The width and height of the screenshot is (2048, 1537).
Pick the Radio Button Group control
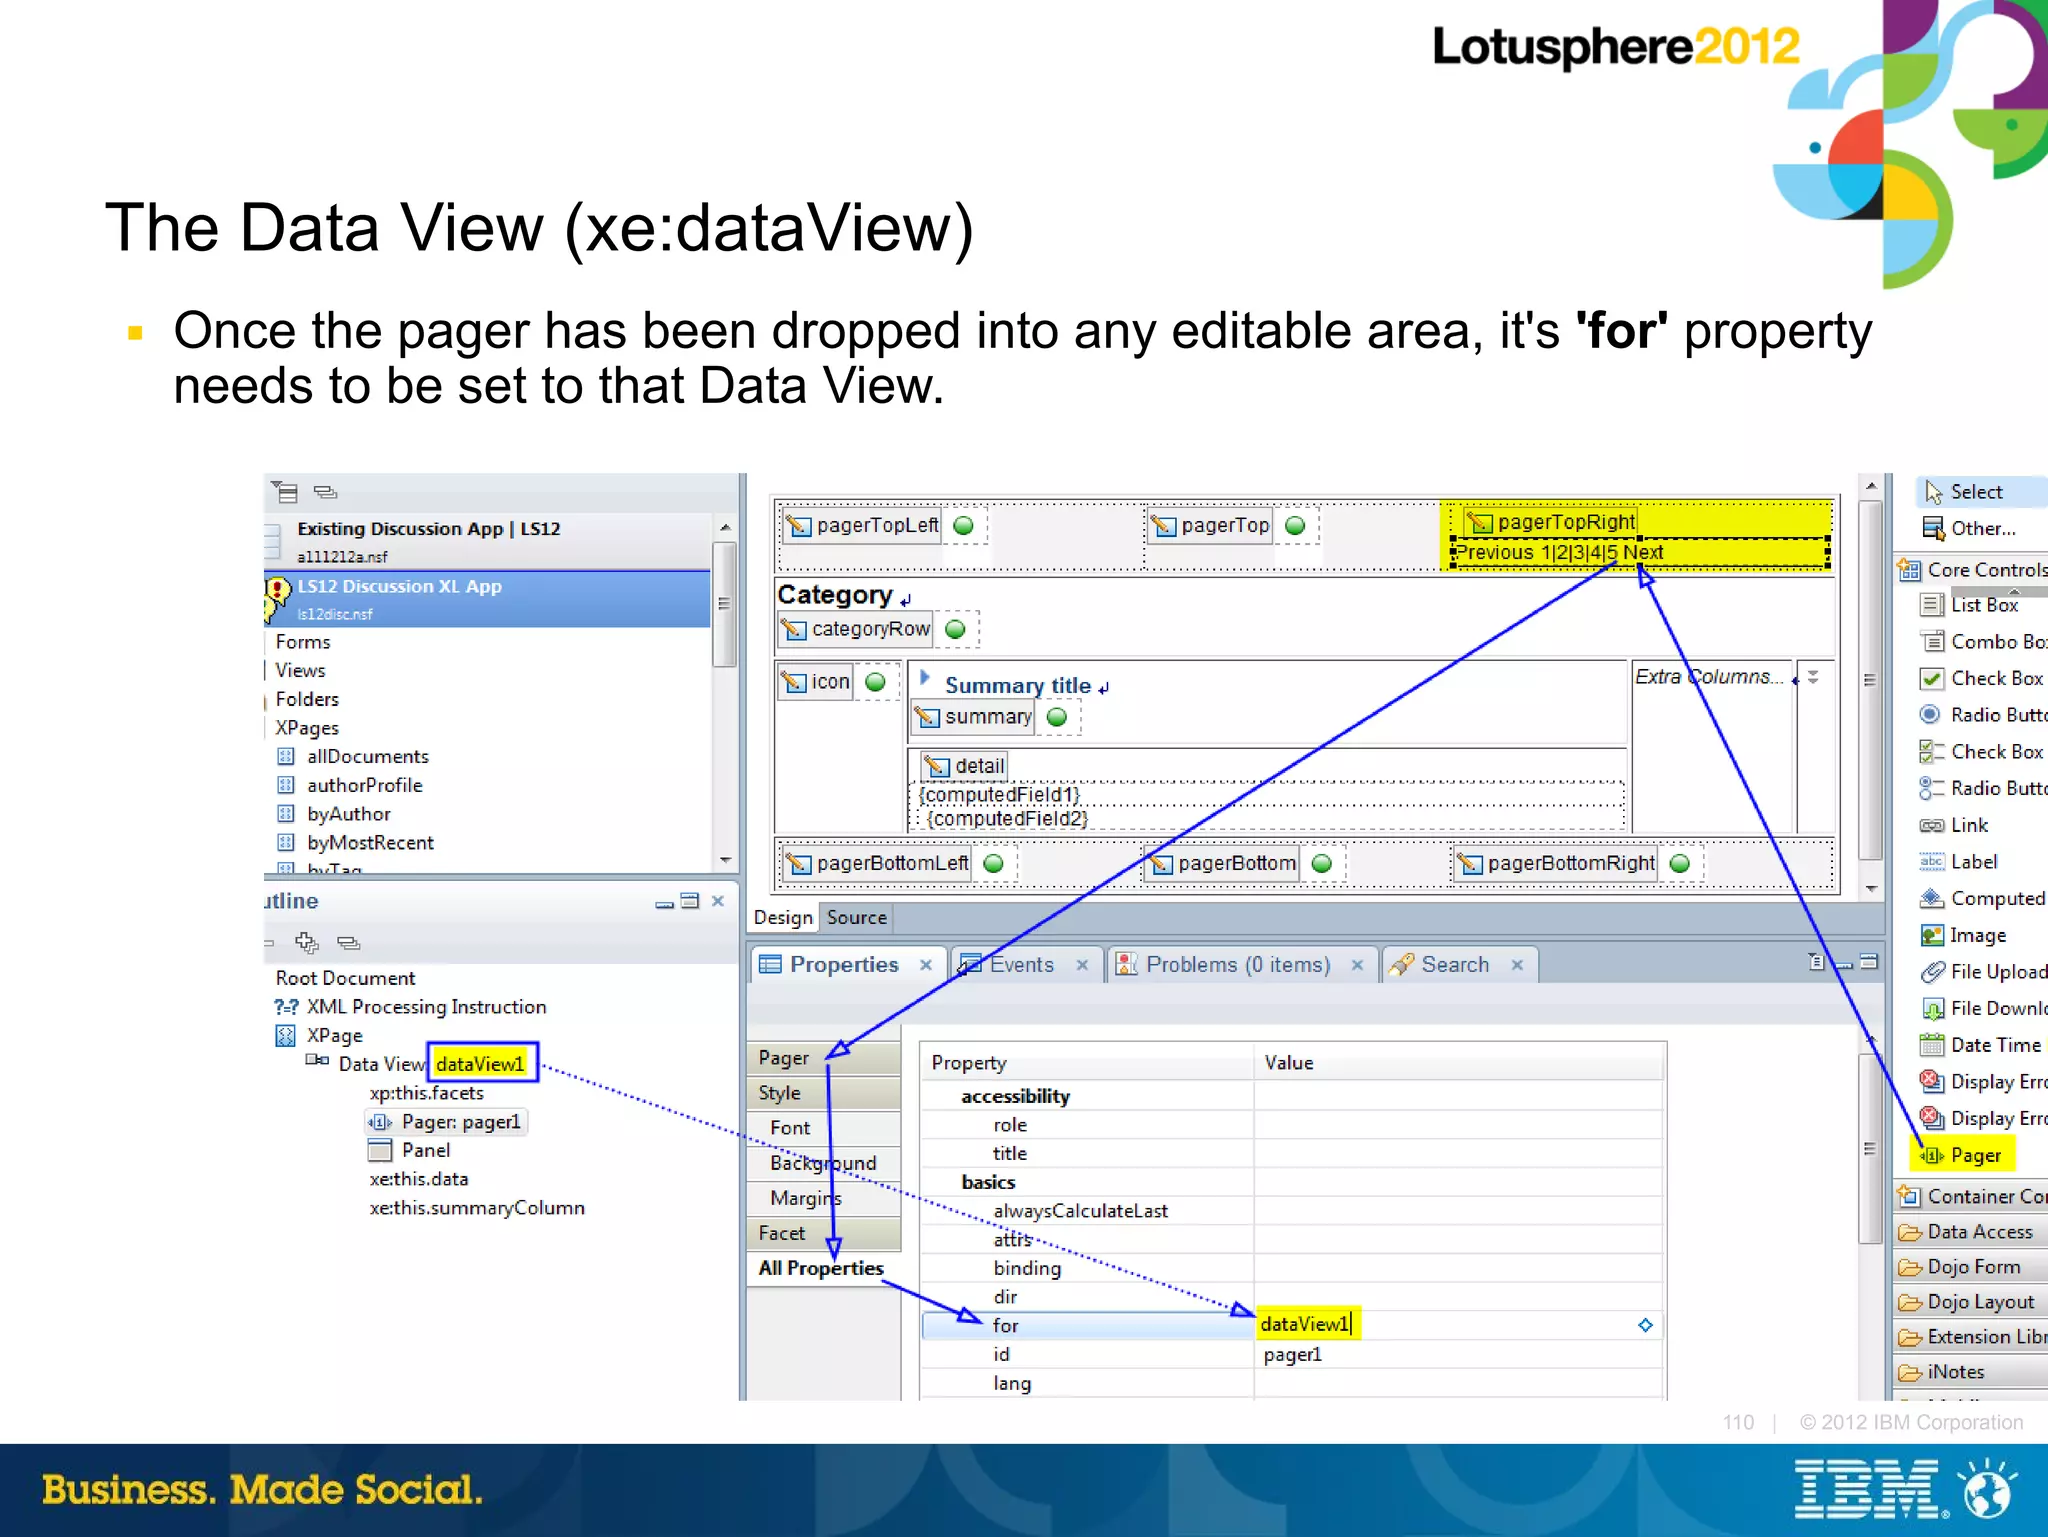[1982, 788]
